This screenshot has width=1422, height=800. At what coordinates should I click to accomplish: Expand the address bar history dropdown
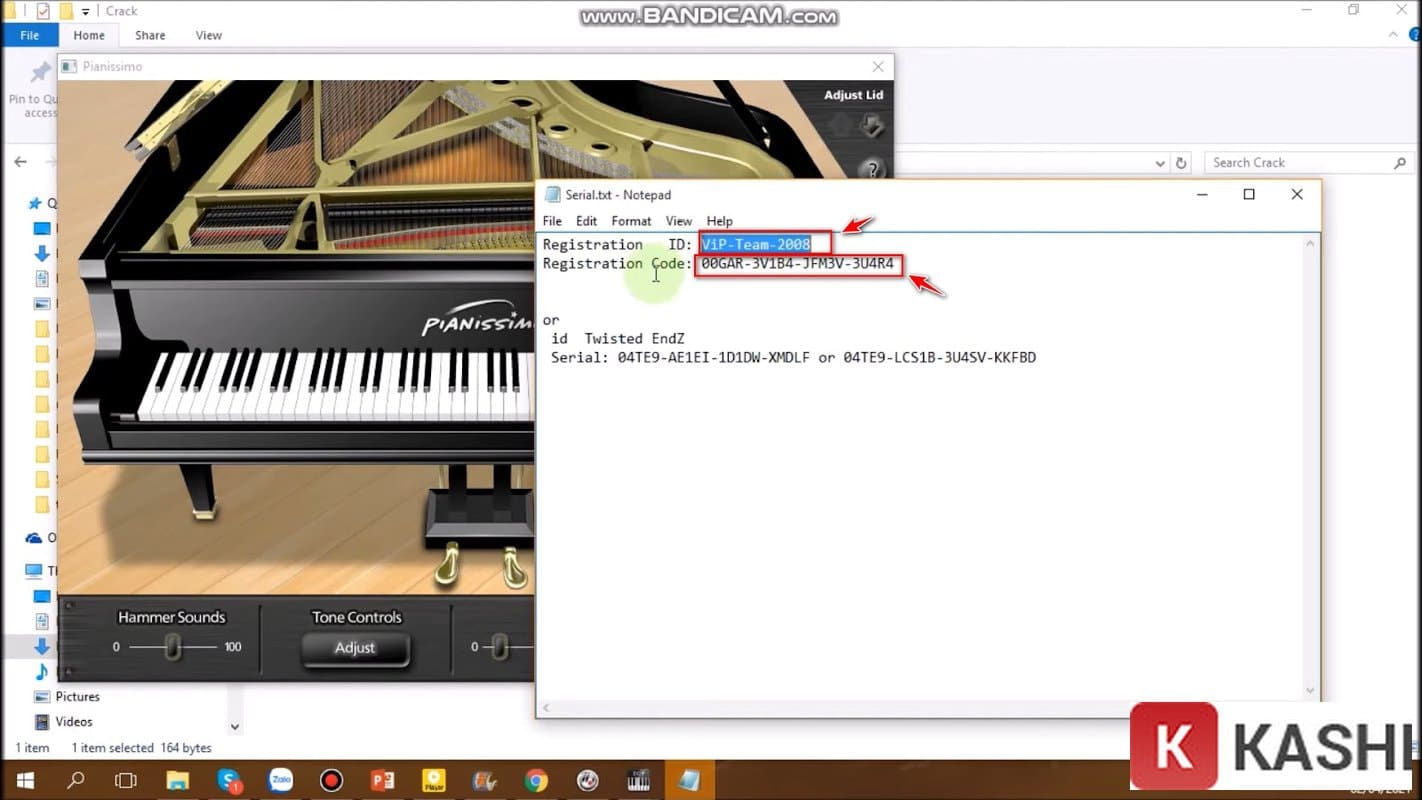[1160, 163]
